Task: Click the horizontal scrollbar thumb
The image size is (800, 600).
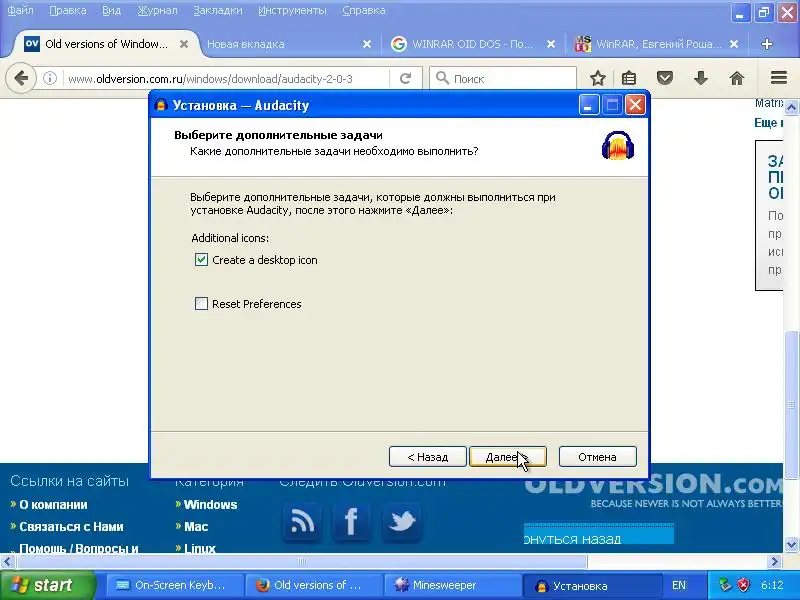Action: click(302, 562)
